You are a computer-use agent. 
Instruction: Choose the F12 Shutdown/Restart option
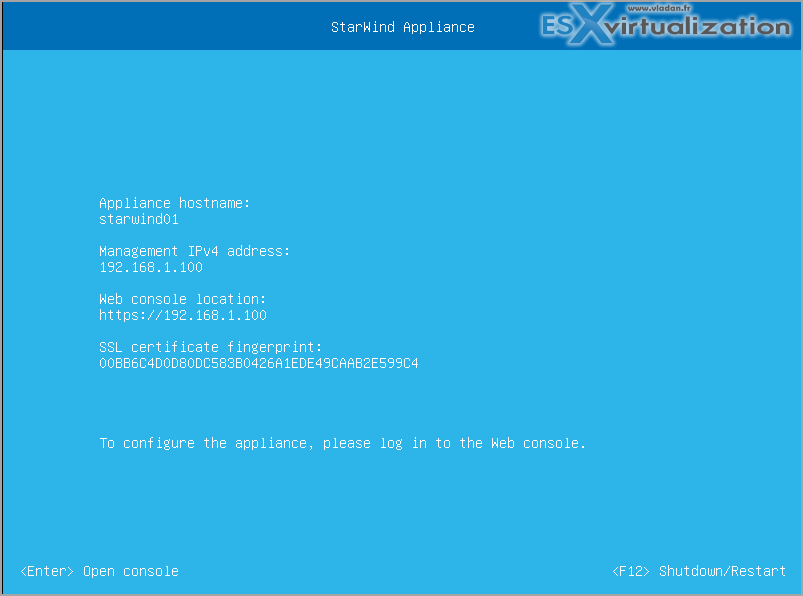point(699,571)
